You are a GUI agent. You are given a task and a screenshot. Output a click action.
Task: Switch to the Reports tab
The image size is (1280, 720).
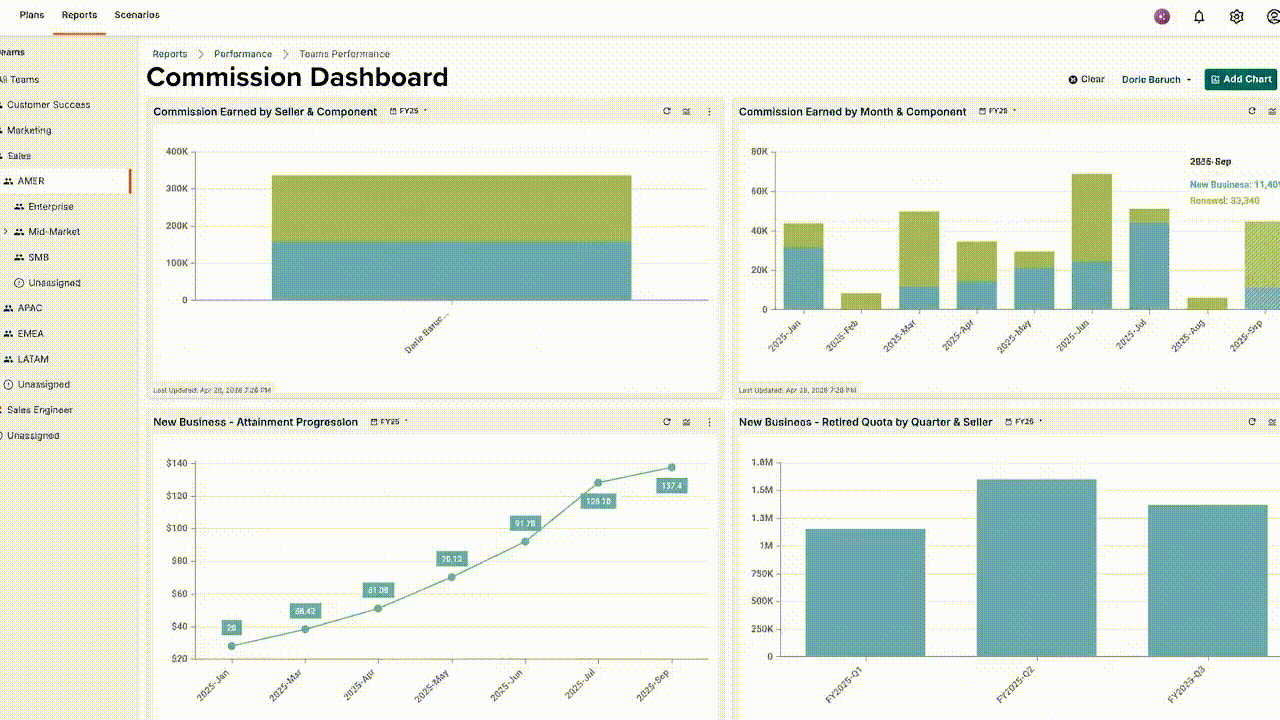coord(79,15)
